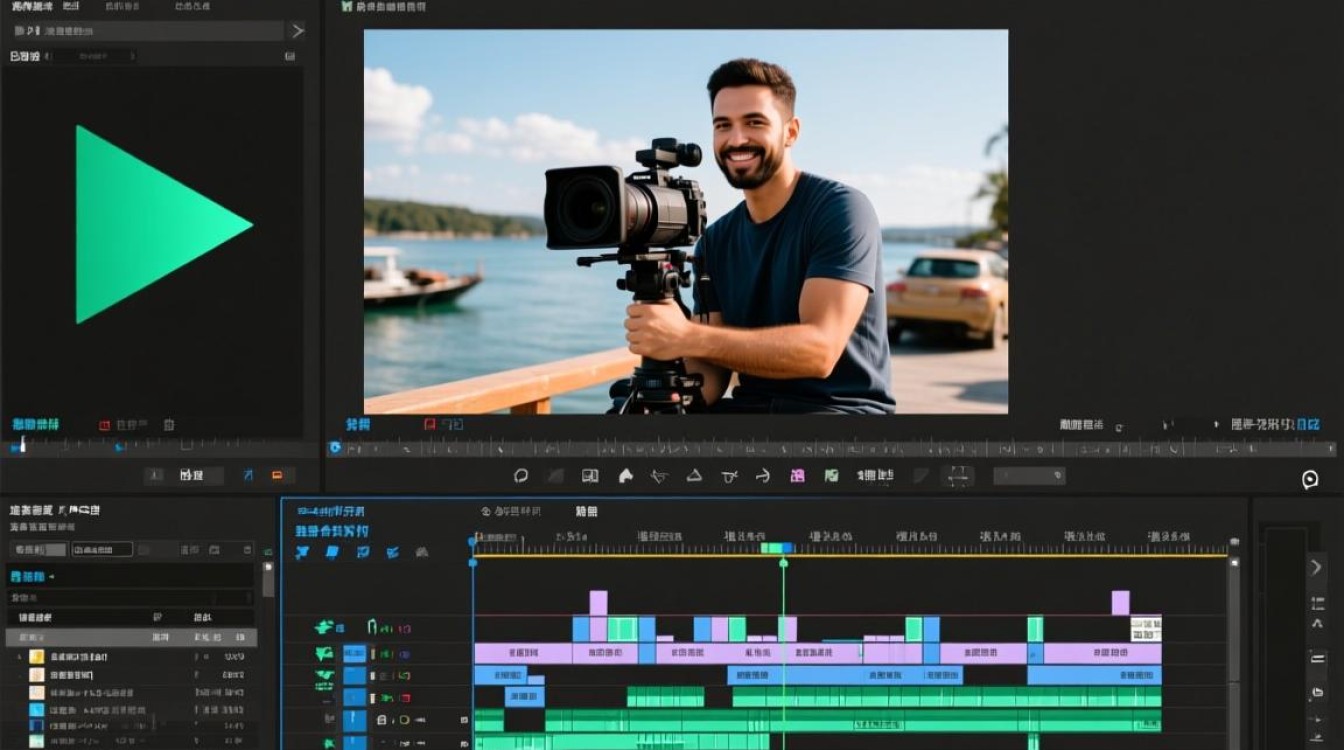Toggle the blue target box on the third track
1344x750 pixels.
click(x=355, y=676)
